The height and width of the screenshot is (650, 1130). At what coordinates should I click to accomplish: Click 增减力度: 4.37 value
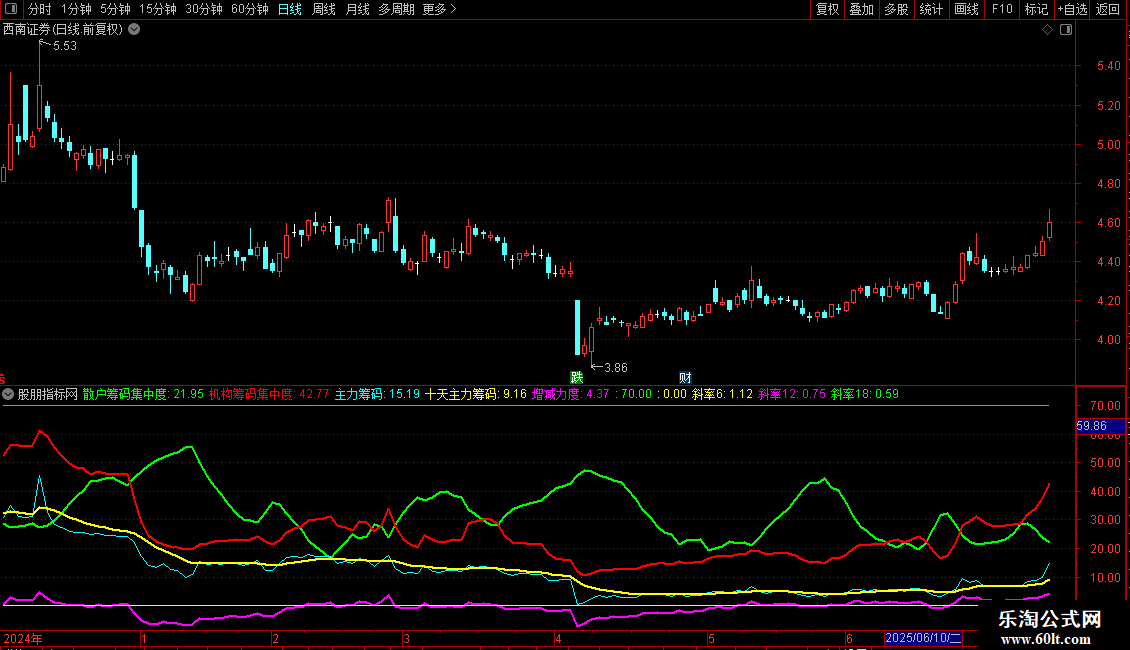pos(571,394)
